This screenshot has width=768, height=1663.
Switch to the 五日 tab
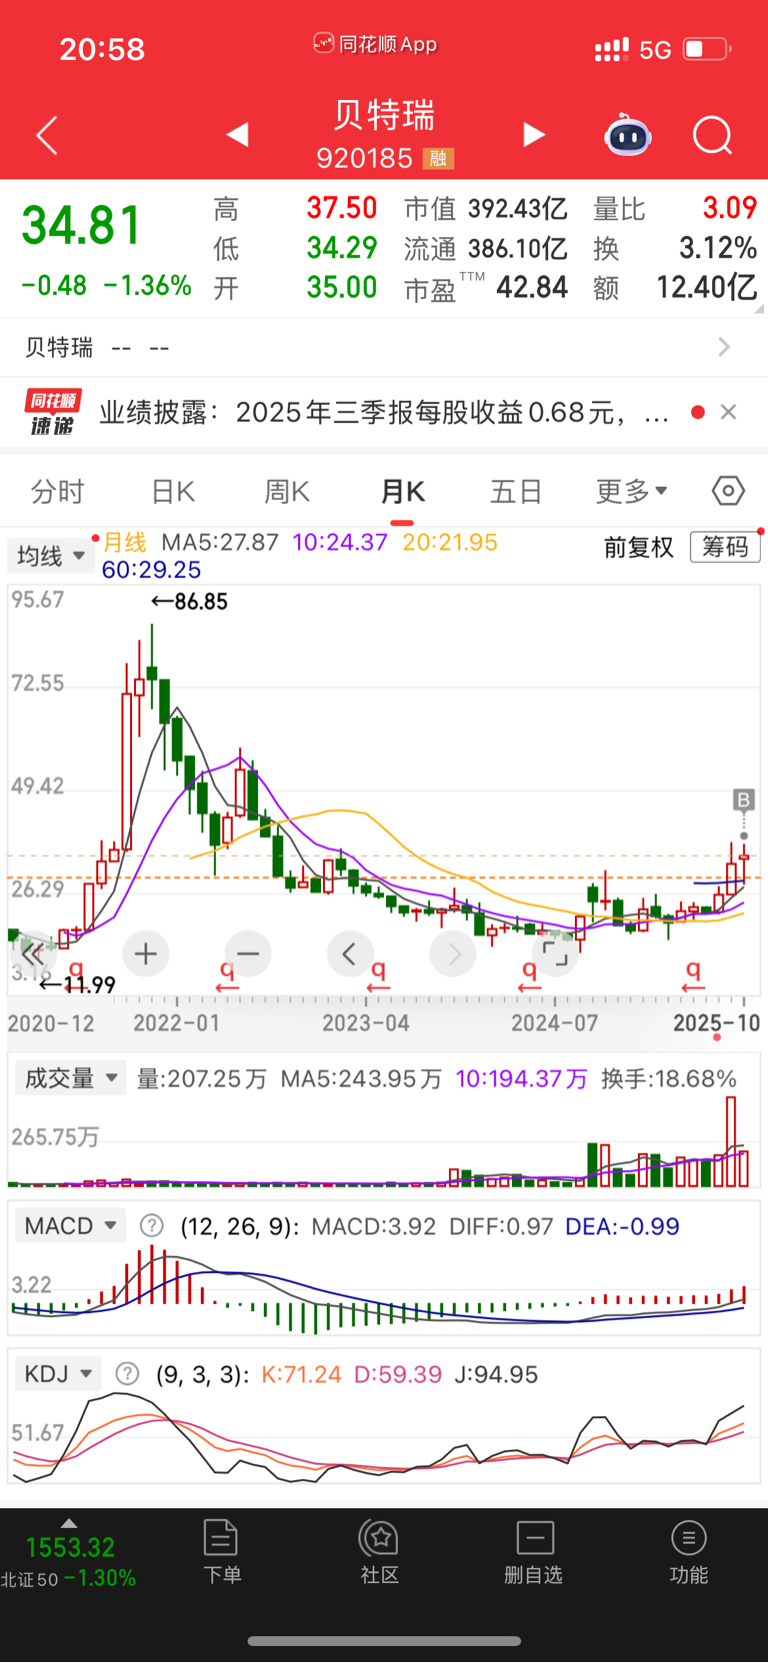tap(516, 492)
